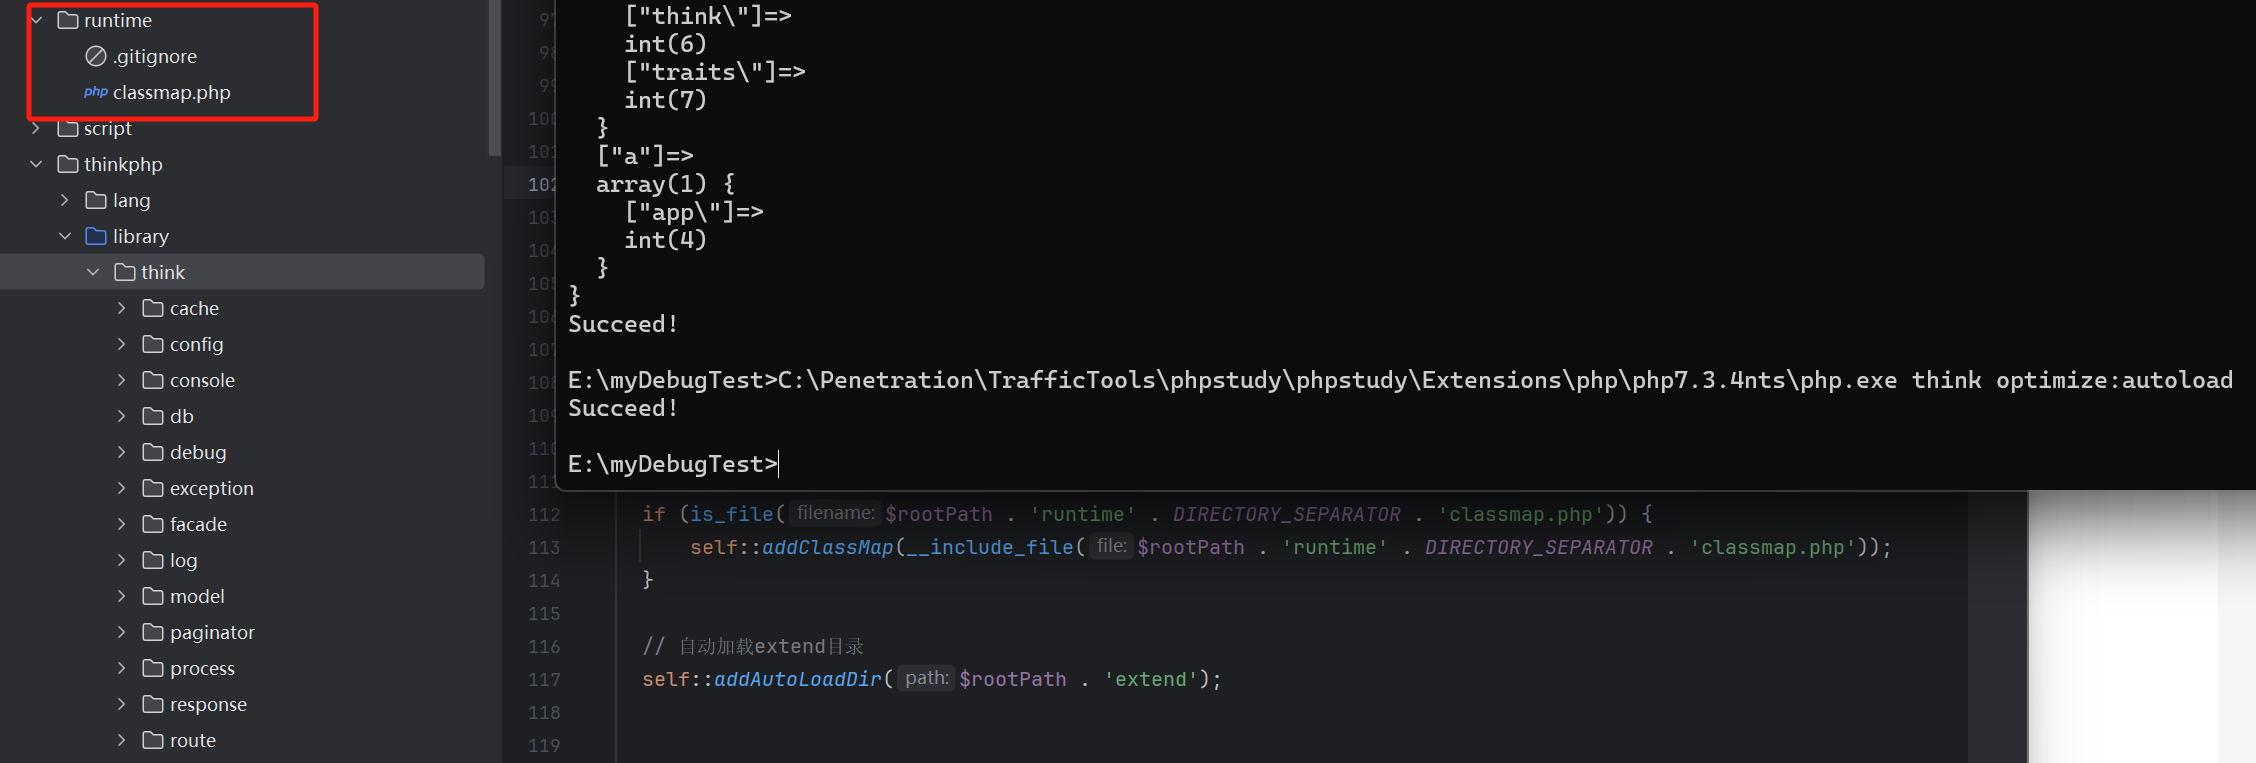Click the .gitignore file icon
The height and width of the screenshot is (763, 2256).
pos(96,56)
